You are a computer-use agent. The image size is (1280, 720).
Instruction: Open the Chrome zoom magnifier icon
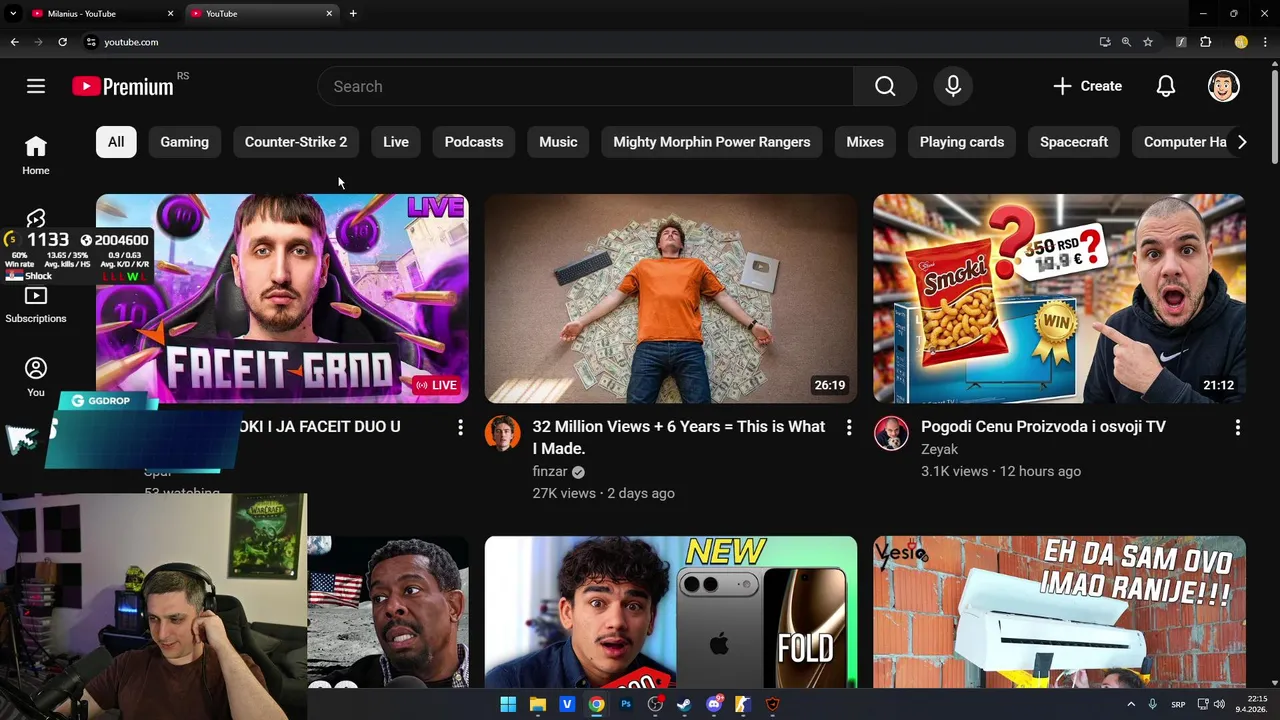pyautogui.click(x=1126, y=42)
